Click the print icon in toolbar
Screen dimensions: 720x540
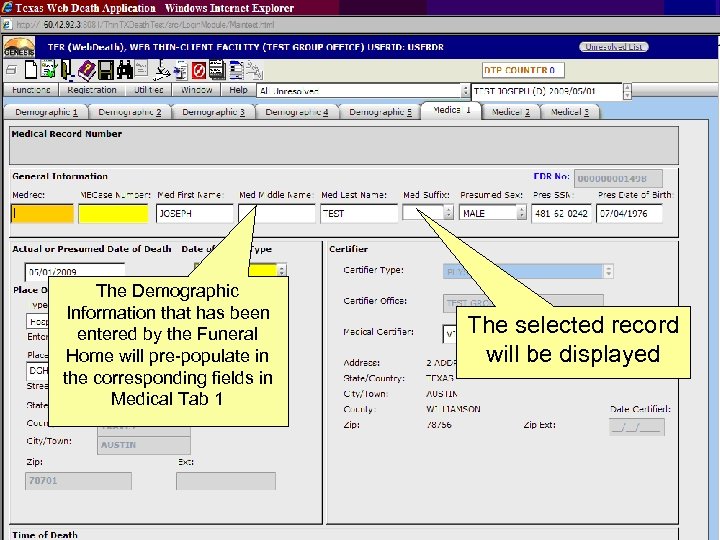(x=11, y=70)
